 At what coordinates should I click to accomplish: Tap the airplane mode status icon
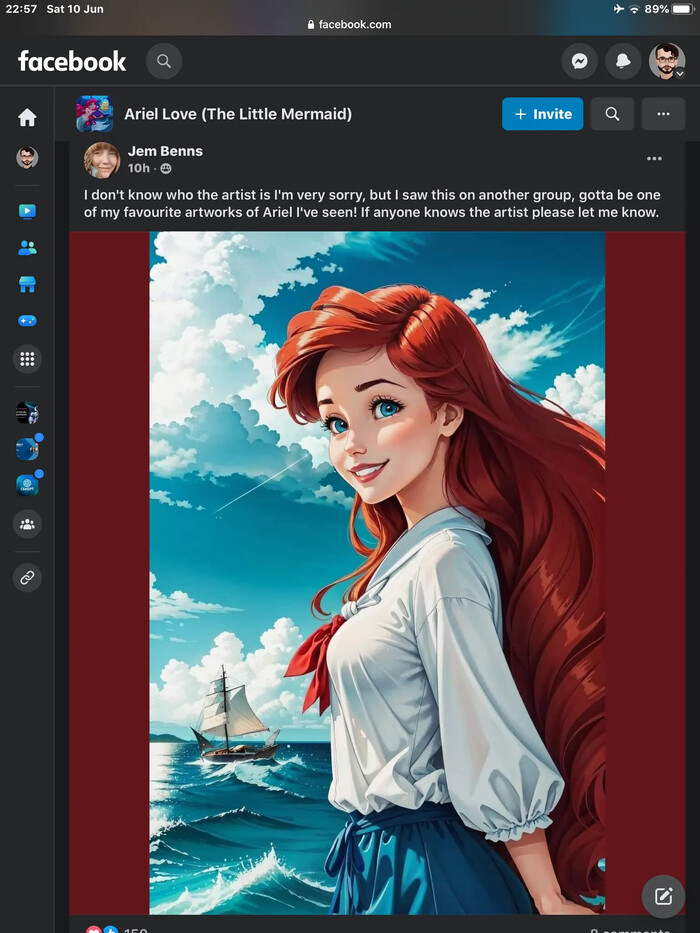coord(618,9)
